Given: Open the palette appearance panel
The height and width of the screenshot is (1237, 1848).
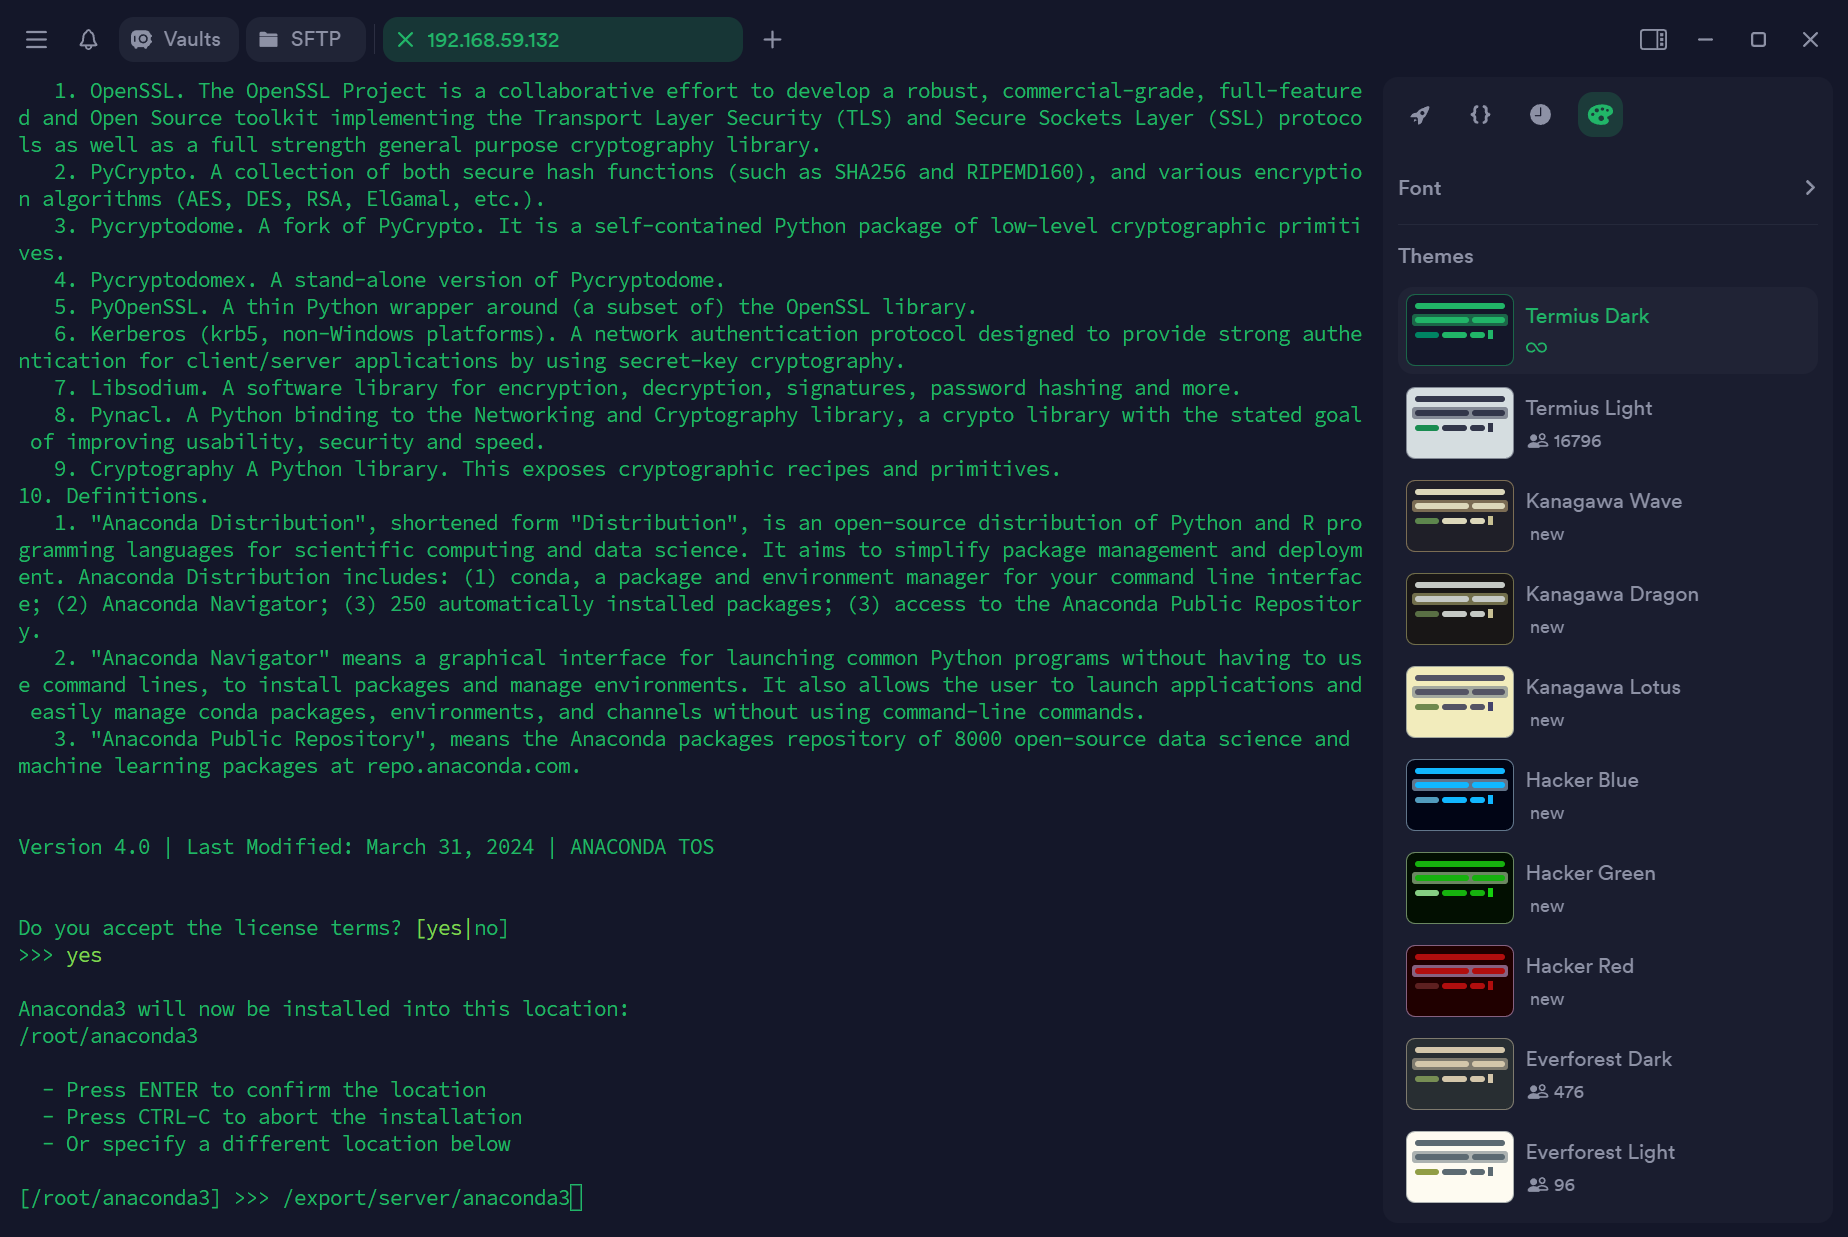Looking at the screenshot, I should pyautogui.click(x=1600, y=115).
